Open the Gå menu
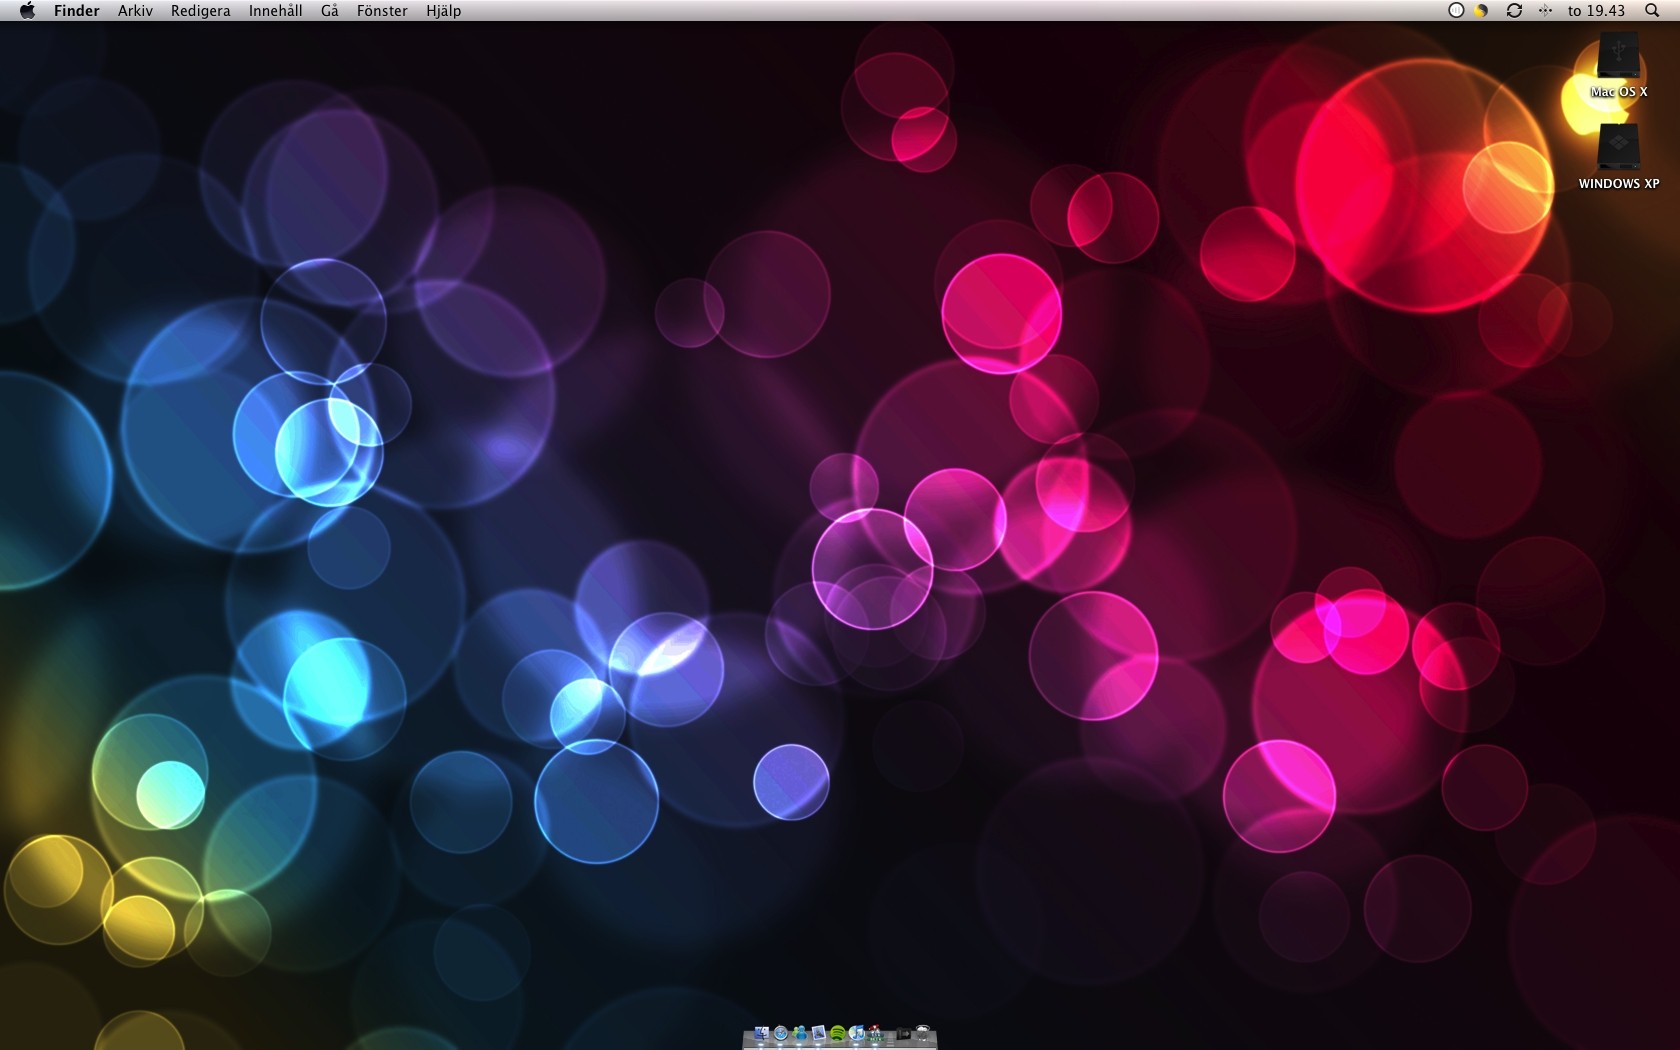Viewport: 1680px width, 1050px height. pos(330,10)
